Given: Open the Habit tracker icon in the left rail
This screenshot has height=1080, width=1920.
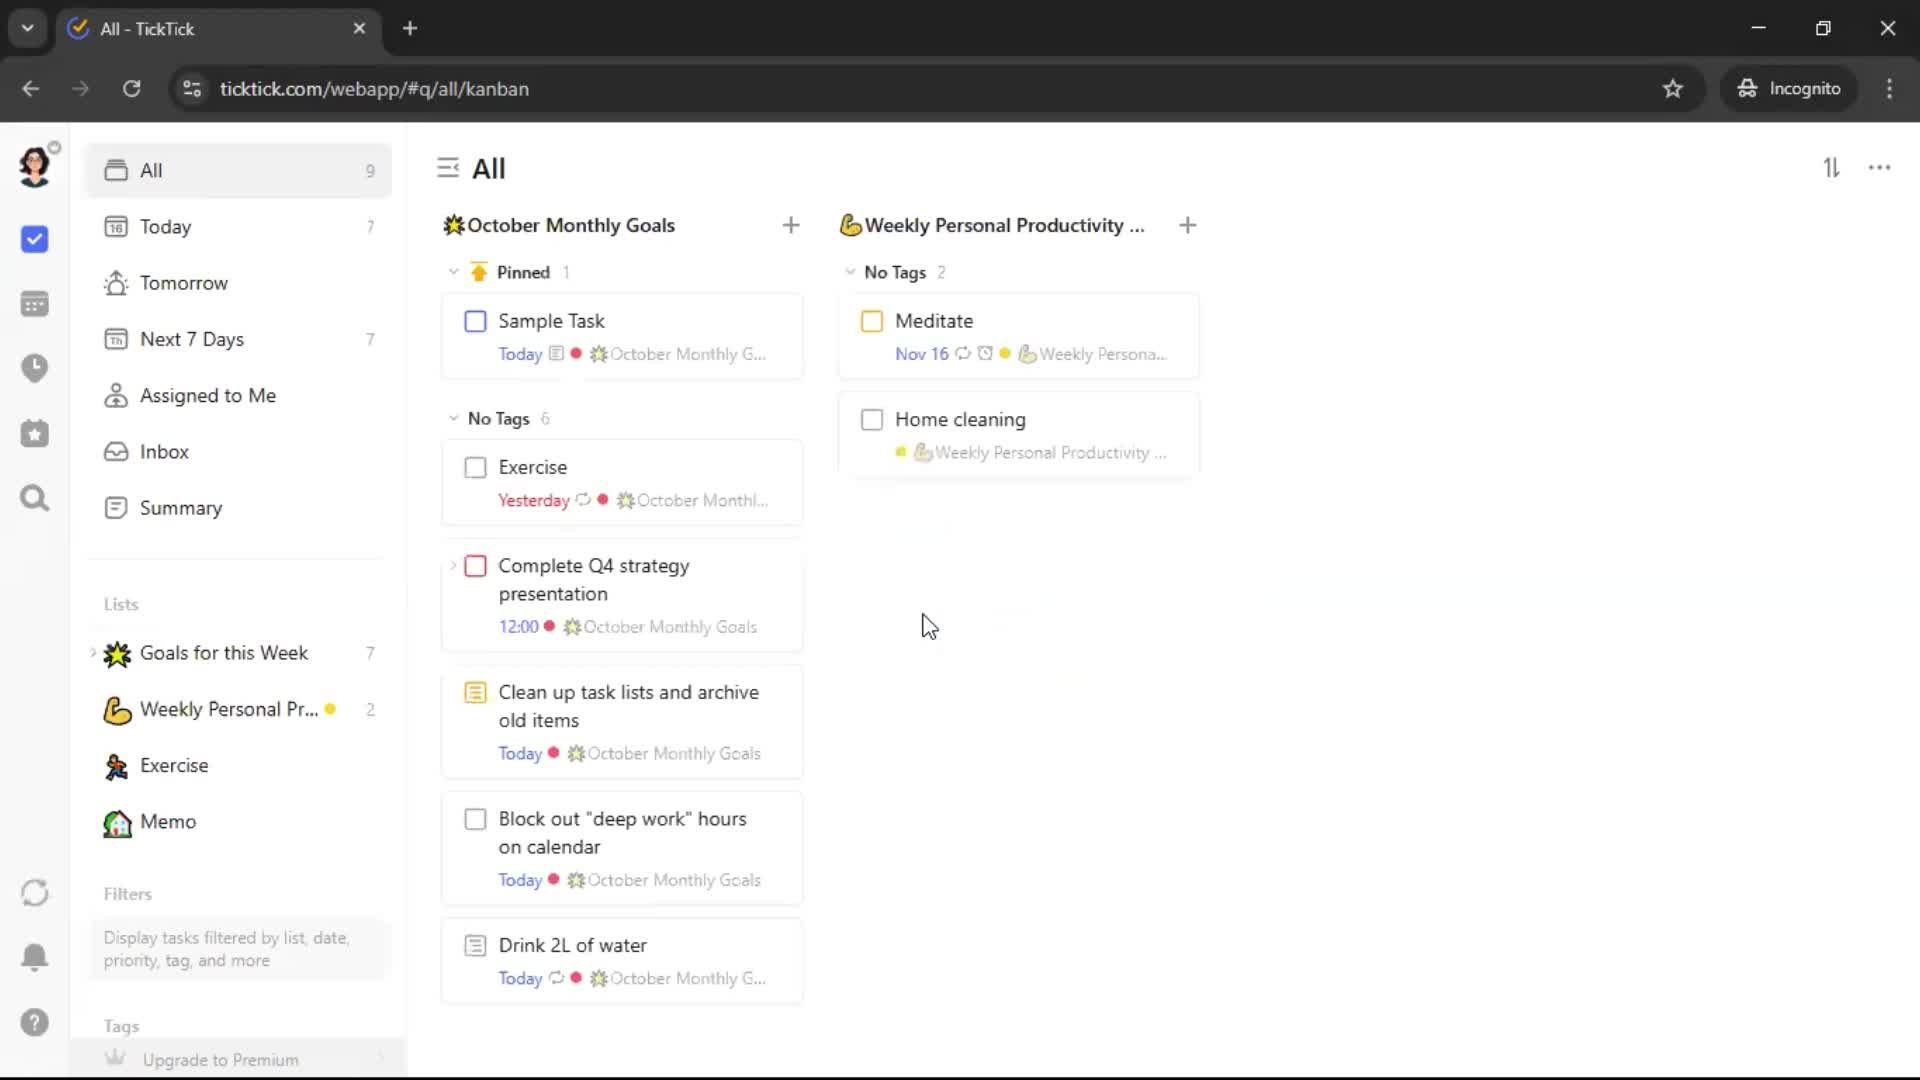Looking at the screenshot, I should [x=34, y=434].
